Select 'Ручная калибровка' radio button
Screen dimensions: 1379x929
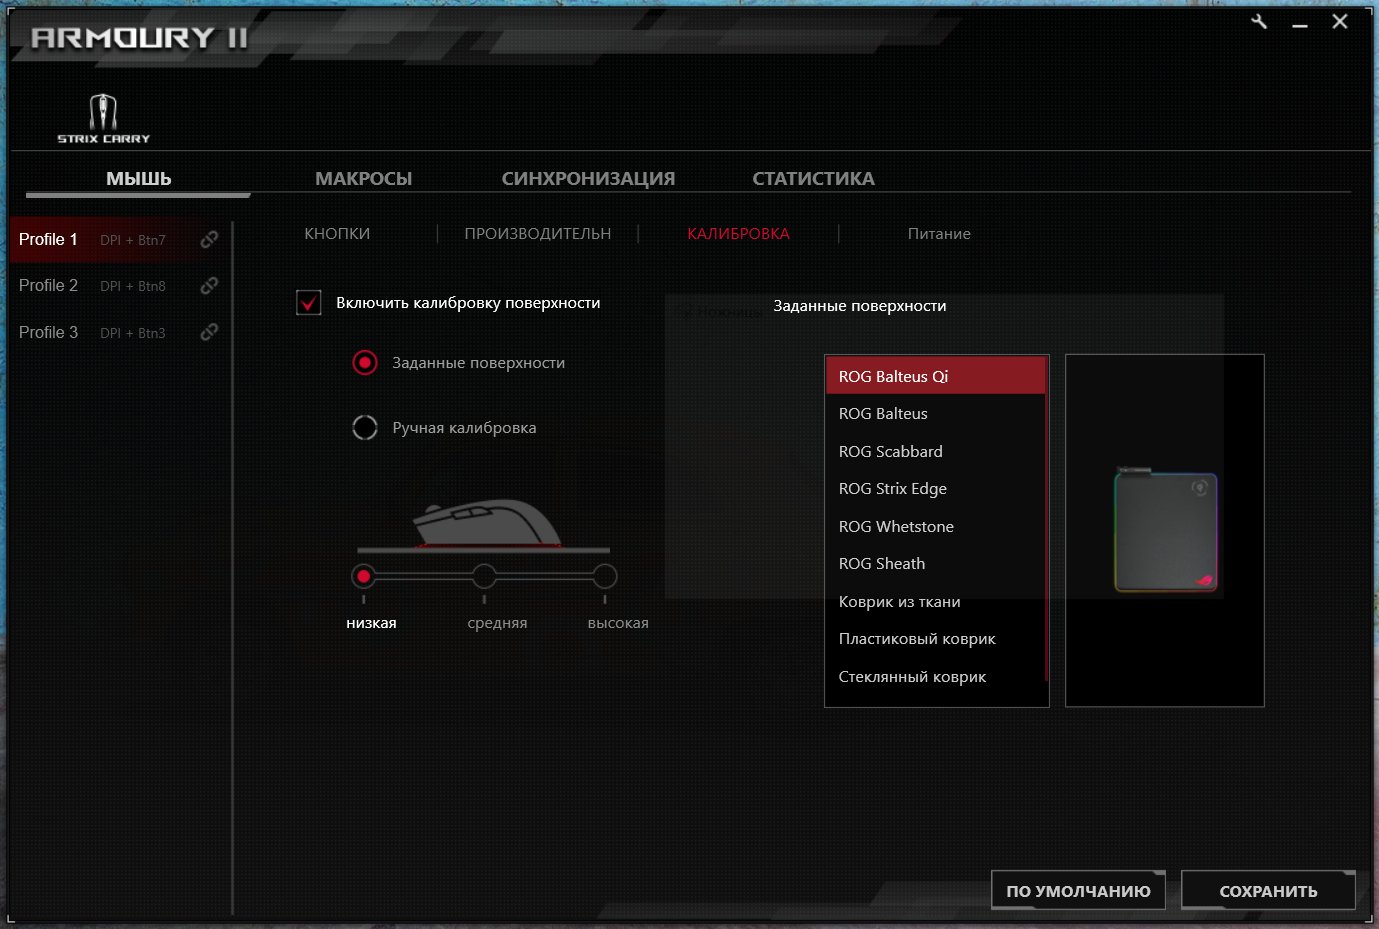[365, 427]
